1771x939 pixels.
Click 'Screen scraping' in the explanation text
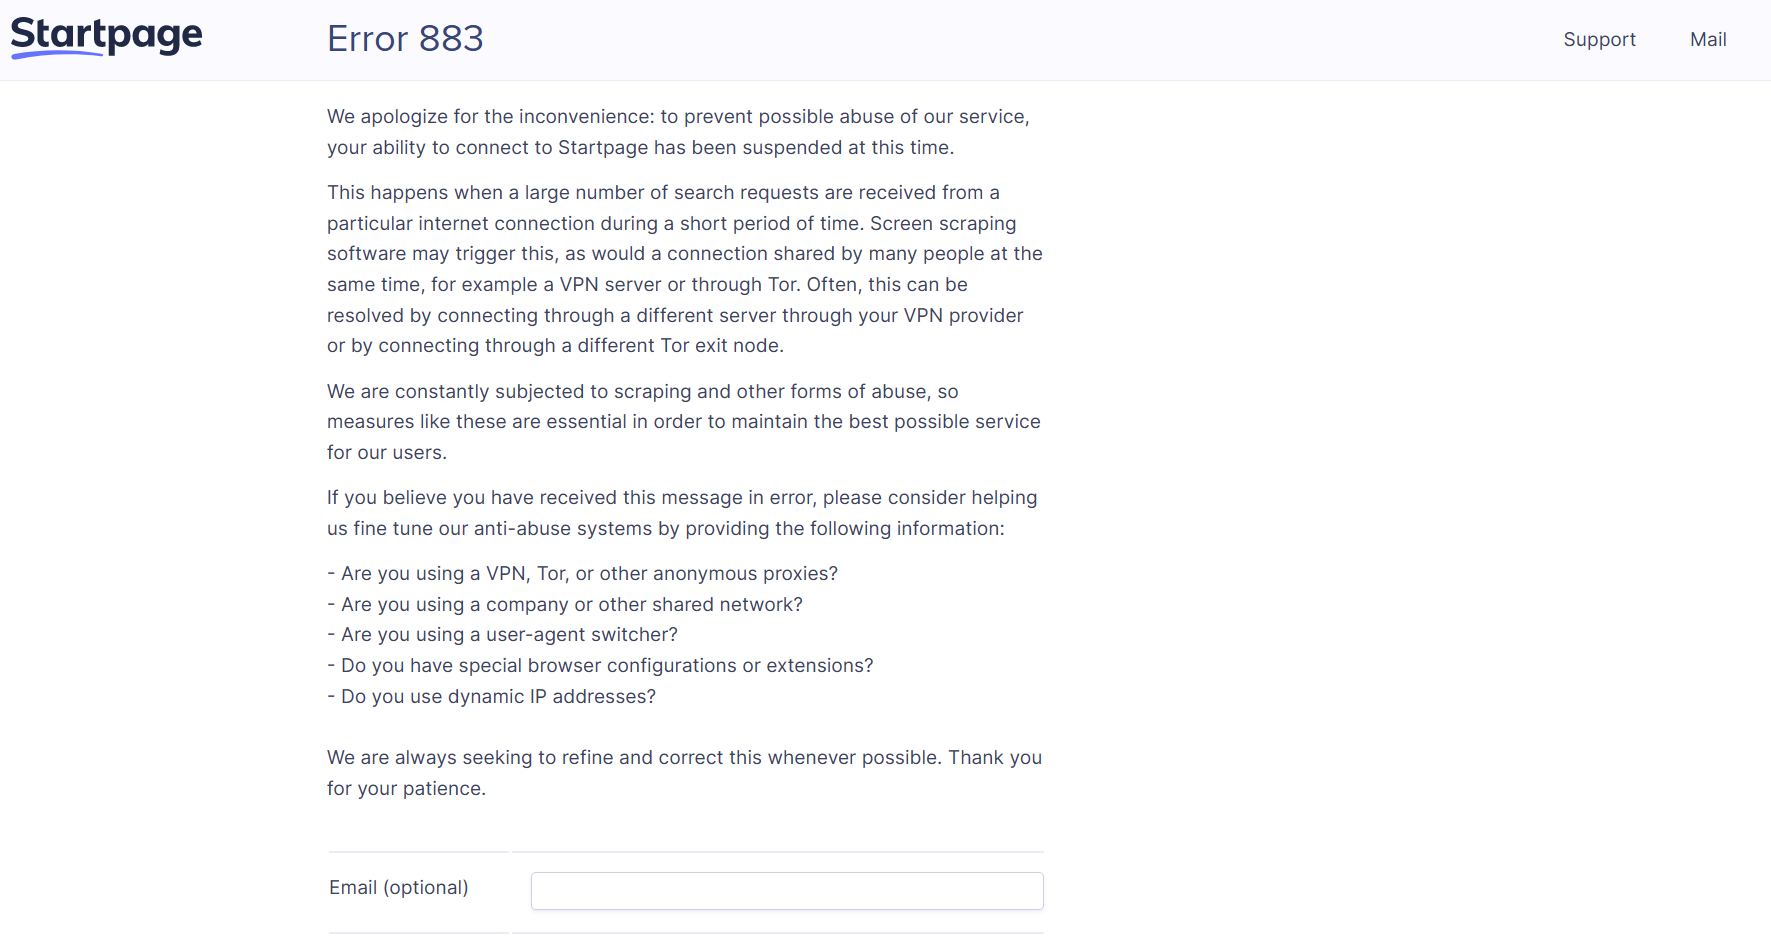[x=942, y=224]
